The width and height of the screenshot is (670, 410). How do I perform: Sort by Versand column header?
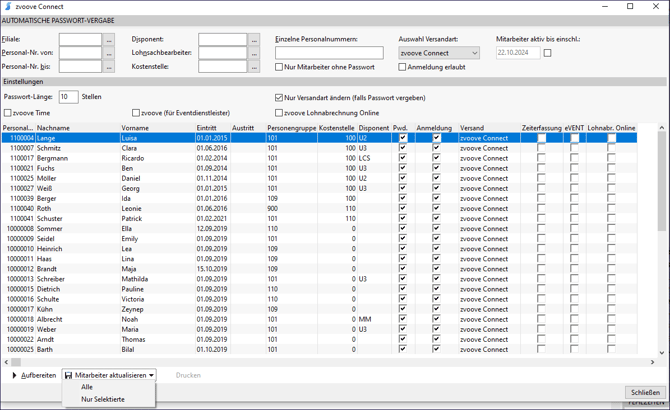pos(489,128)
